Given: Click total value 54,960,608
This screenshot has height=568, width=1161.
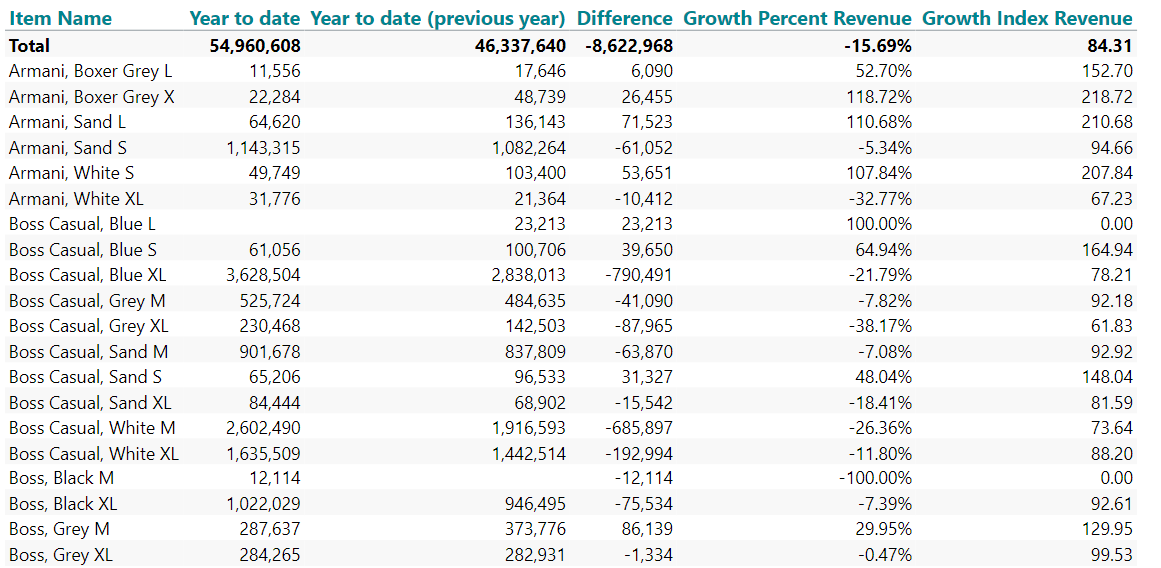Looking at the screenshot, I should [255, 46].
